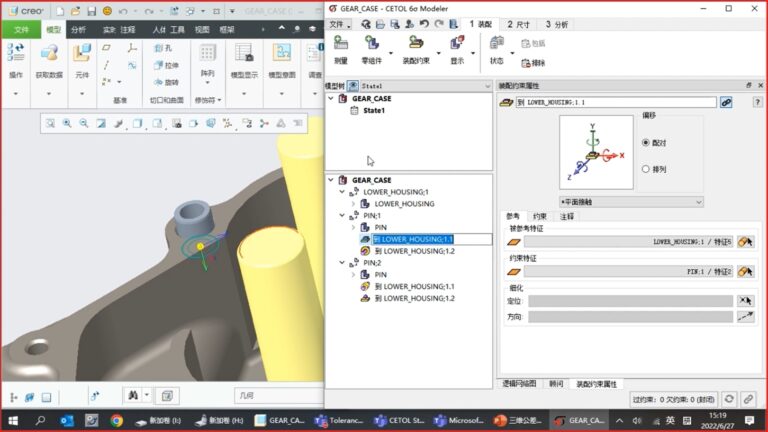Click Creo 模型意图 model intent icon
The image size is (768, 432).
(282, 53)
